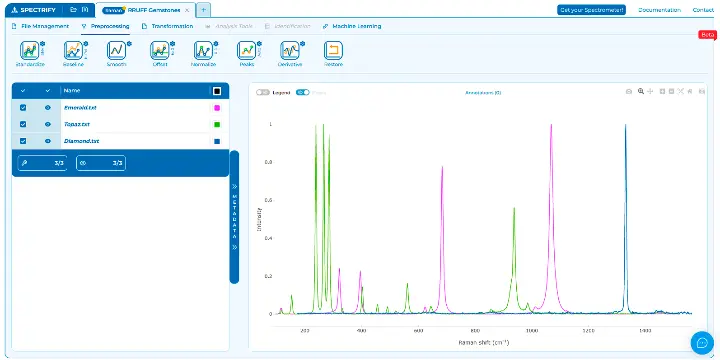Toggle show-all visibility checkmark in header

point(48,91)
